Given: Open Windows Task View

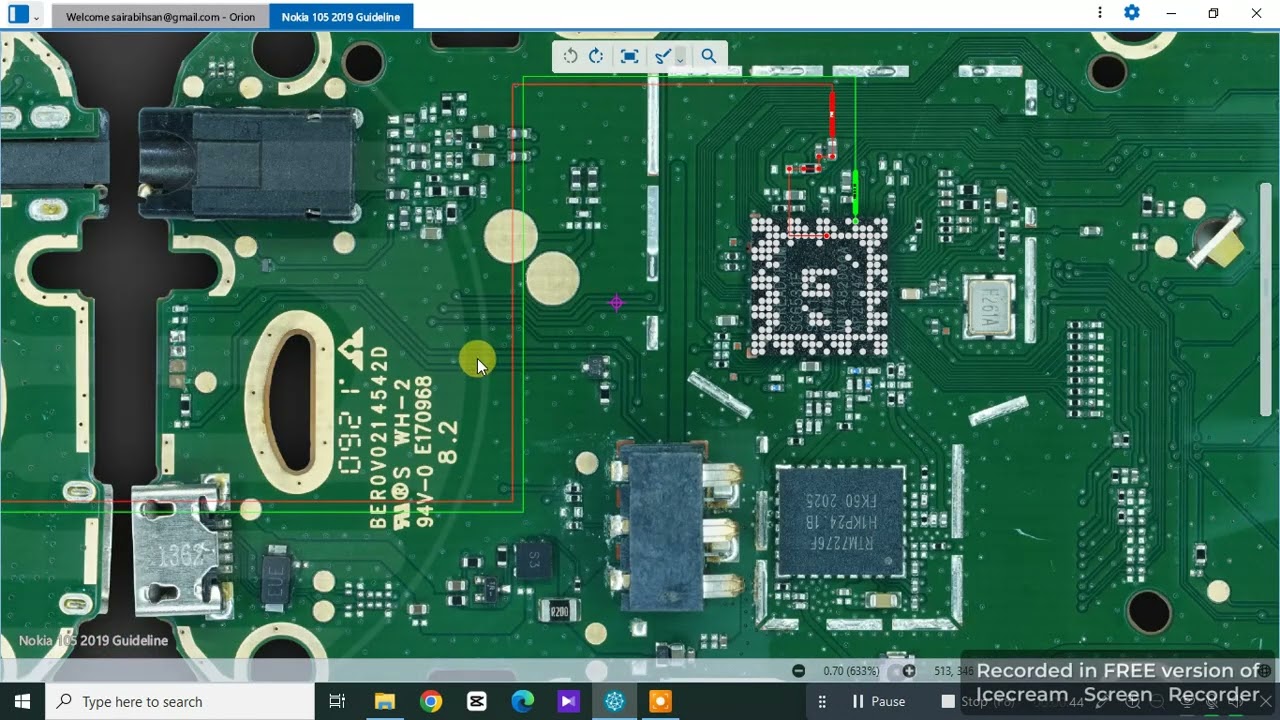Looking at the screenshot, I should click(337, 702).
